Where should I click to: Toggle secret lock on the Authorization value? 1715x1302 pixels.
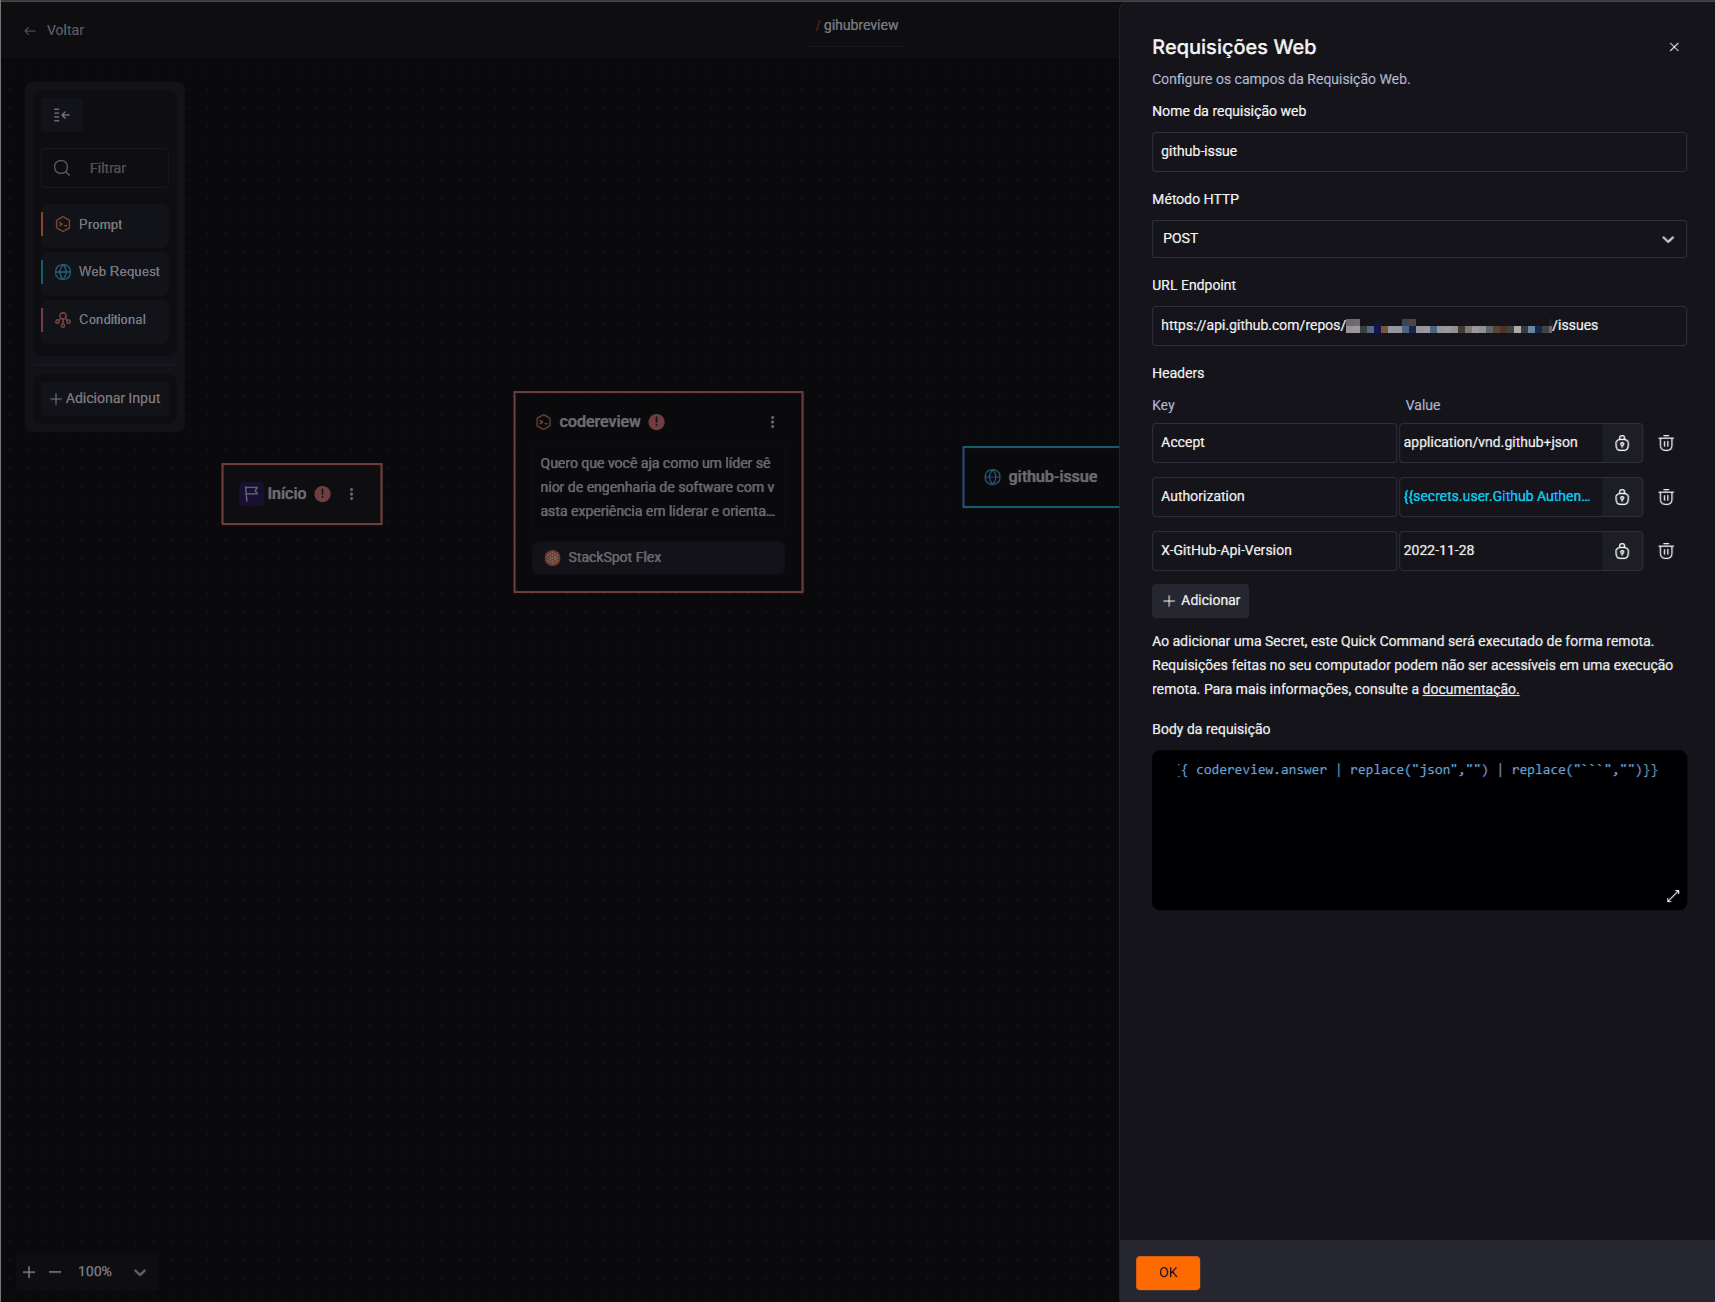pos(1621,497)
